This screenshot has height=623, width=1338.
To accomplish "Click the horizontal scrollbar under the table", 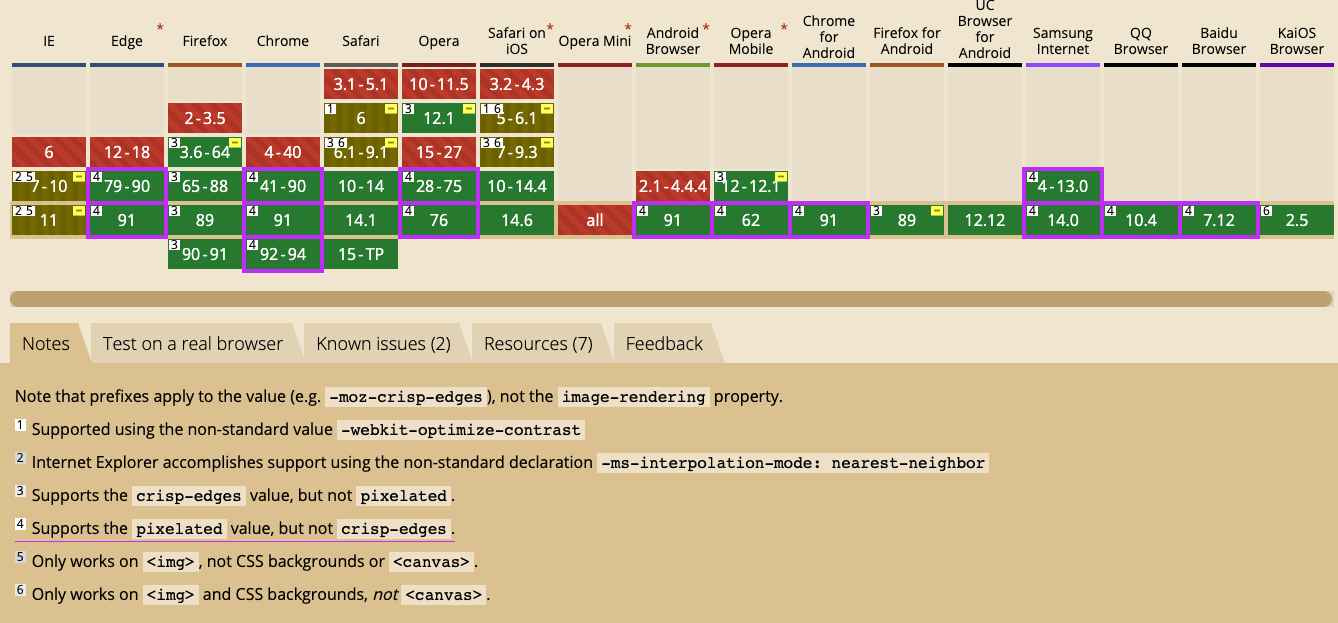I will [x=671, y=298].
